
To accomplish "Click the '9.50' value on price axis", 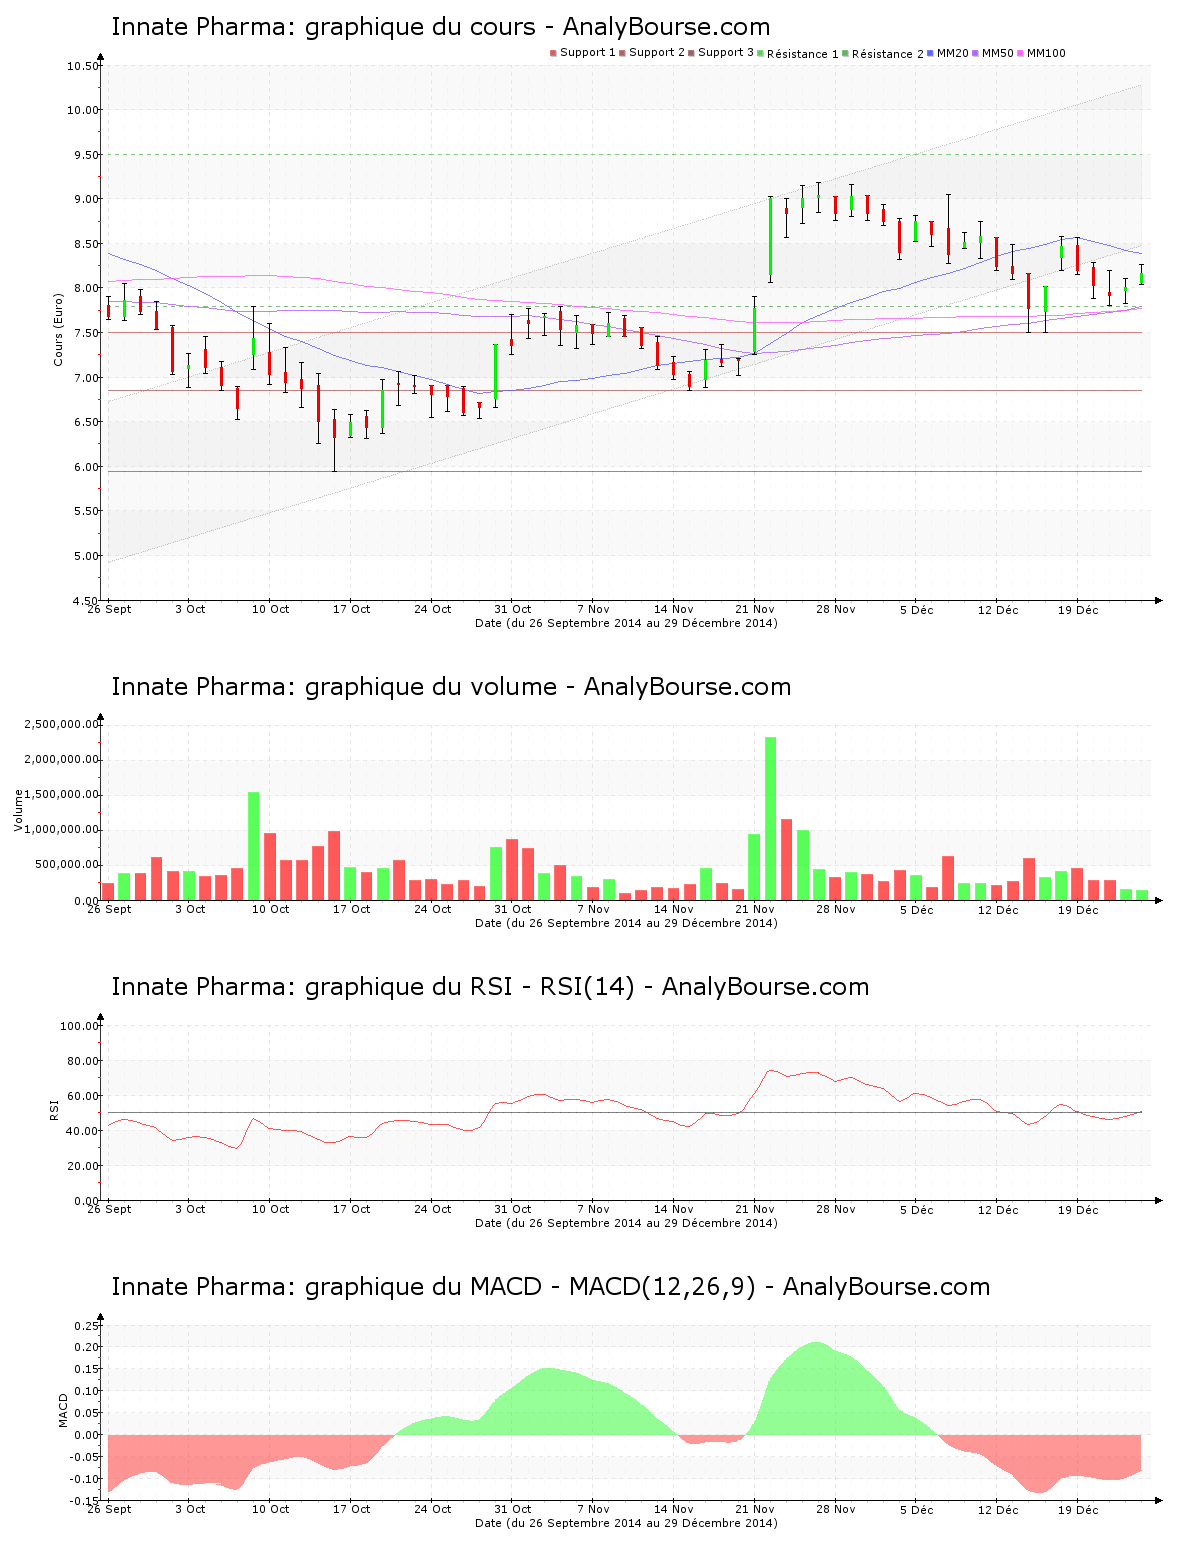I will [86, 155].
